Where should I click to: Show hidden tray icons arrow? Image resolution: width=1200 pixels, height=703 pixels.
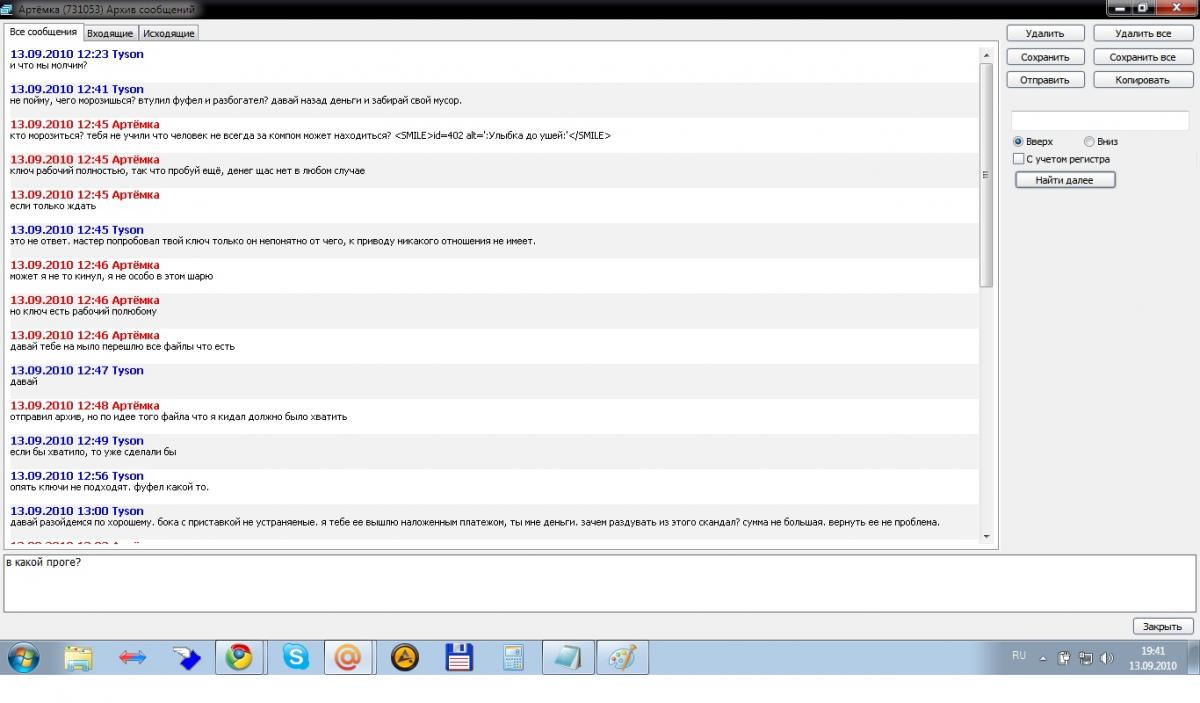click(1043, 659)
